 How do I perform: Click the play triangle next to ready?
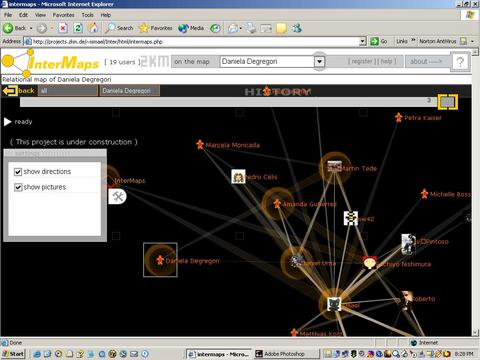pyautogui.click(x=8, y=122)
